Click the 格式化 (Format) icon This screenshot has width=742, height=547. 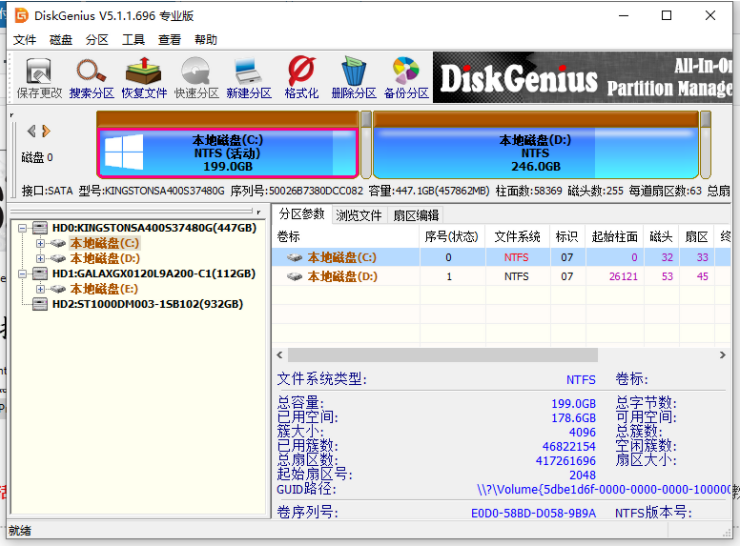point(301,78)
